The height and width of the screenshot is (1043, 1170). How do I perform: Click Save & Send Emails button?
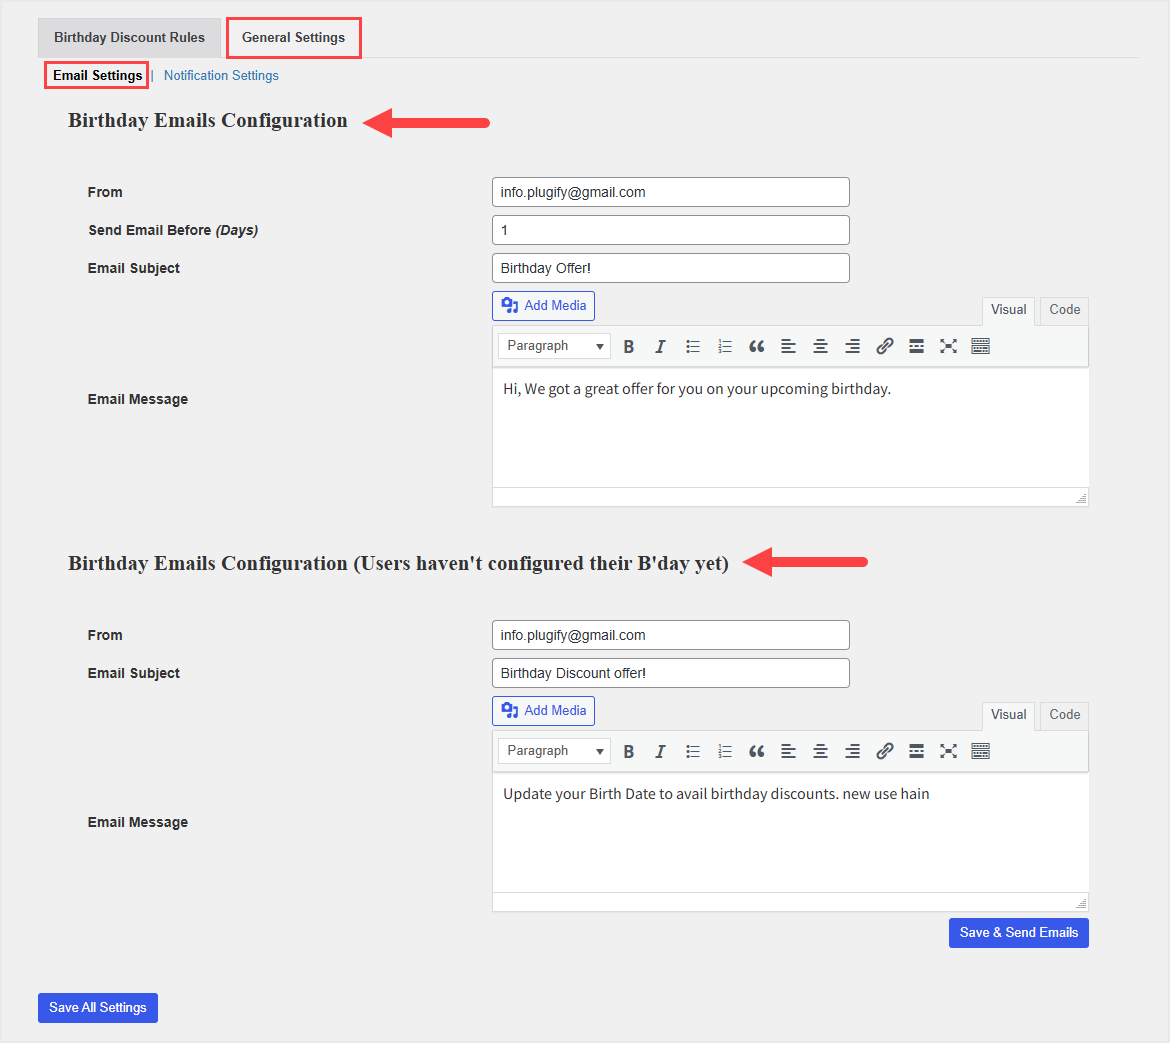[1018, 933]
